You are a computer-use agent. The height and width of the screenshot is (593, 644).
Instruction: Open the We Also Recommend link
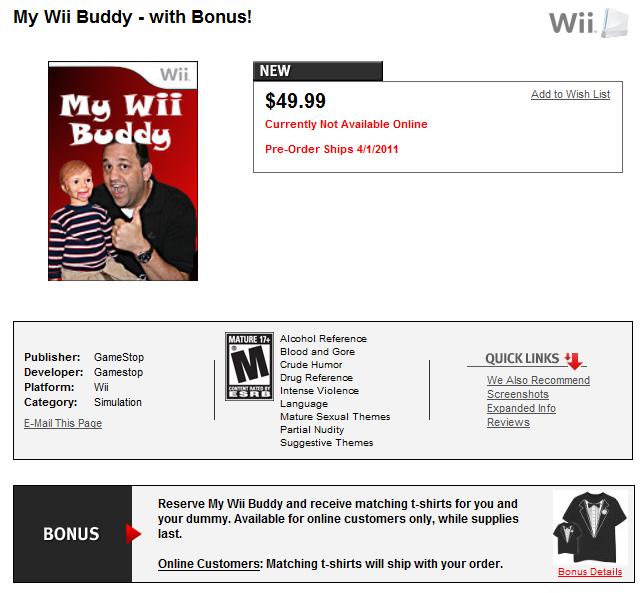tap(538, 380)
